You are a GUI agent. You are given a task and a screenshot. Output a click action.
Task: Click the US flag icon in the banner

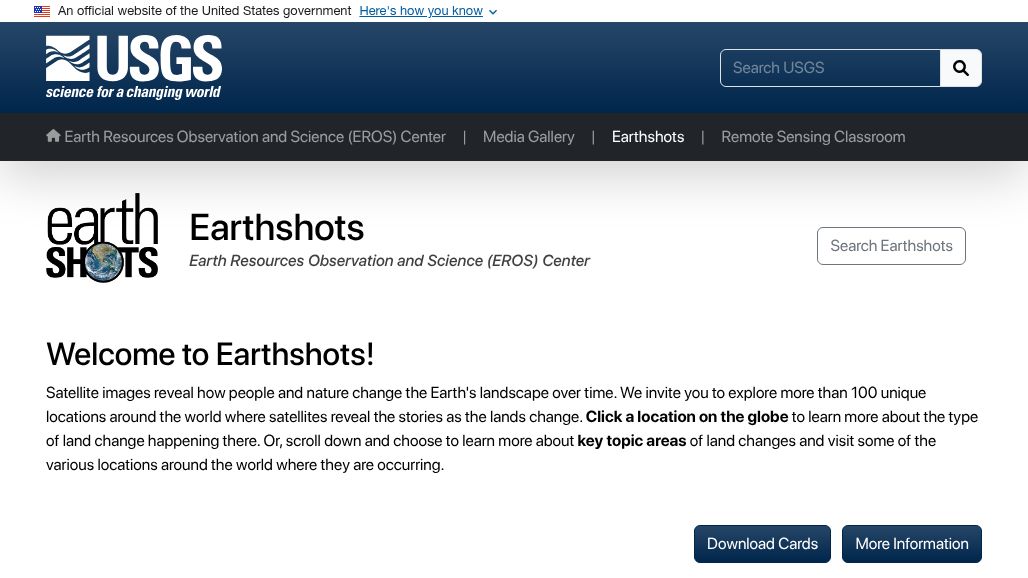click(x=42, y=11)
